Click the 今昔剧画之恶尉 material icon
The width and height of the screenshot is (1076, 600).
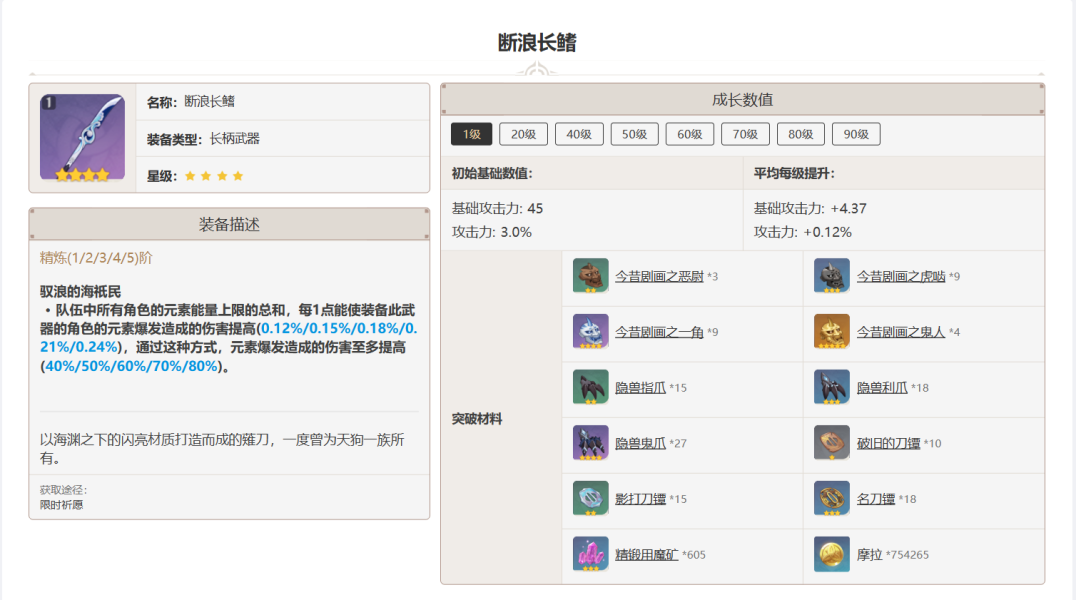click(x=590, y=276)
